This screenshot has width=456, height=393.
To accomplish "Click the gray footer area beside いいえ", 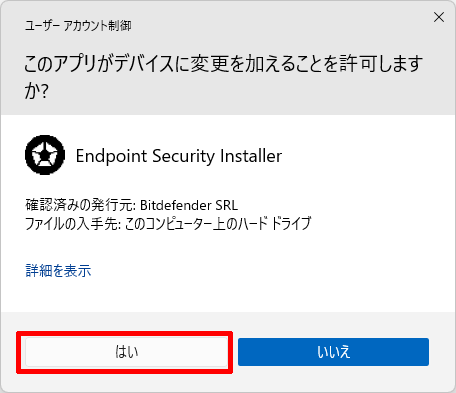I will point(442,352).
